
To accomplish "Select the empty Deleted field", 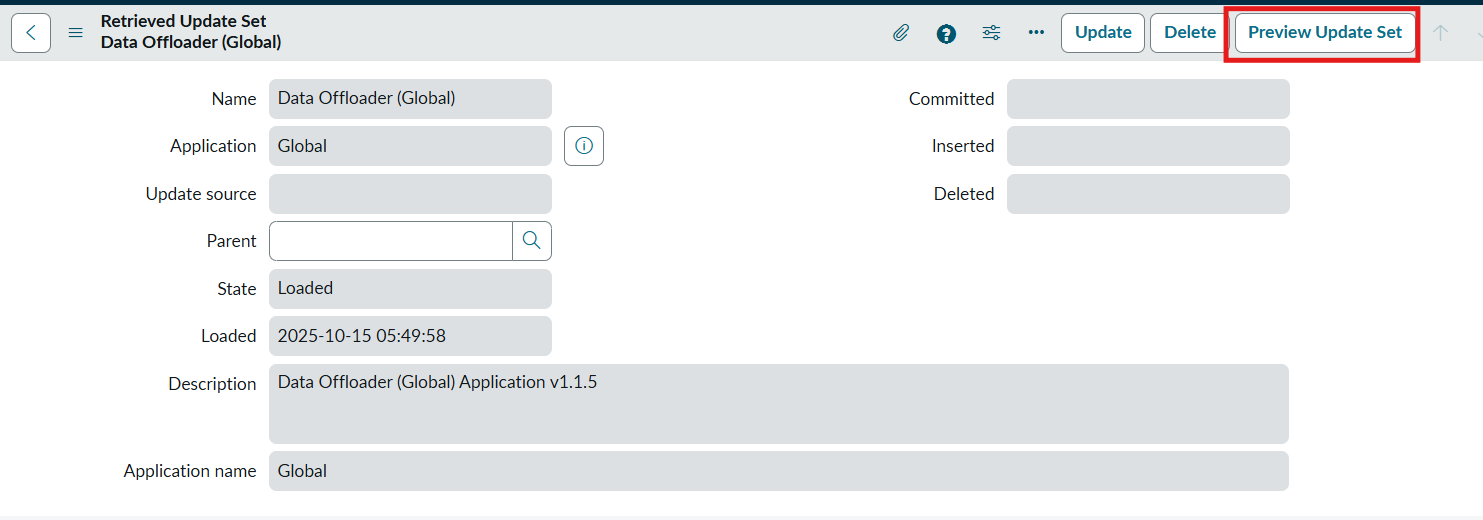I will [1148, 194].
